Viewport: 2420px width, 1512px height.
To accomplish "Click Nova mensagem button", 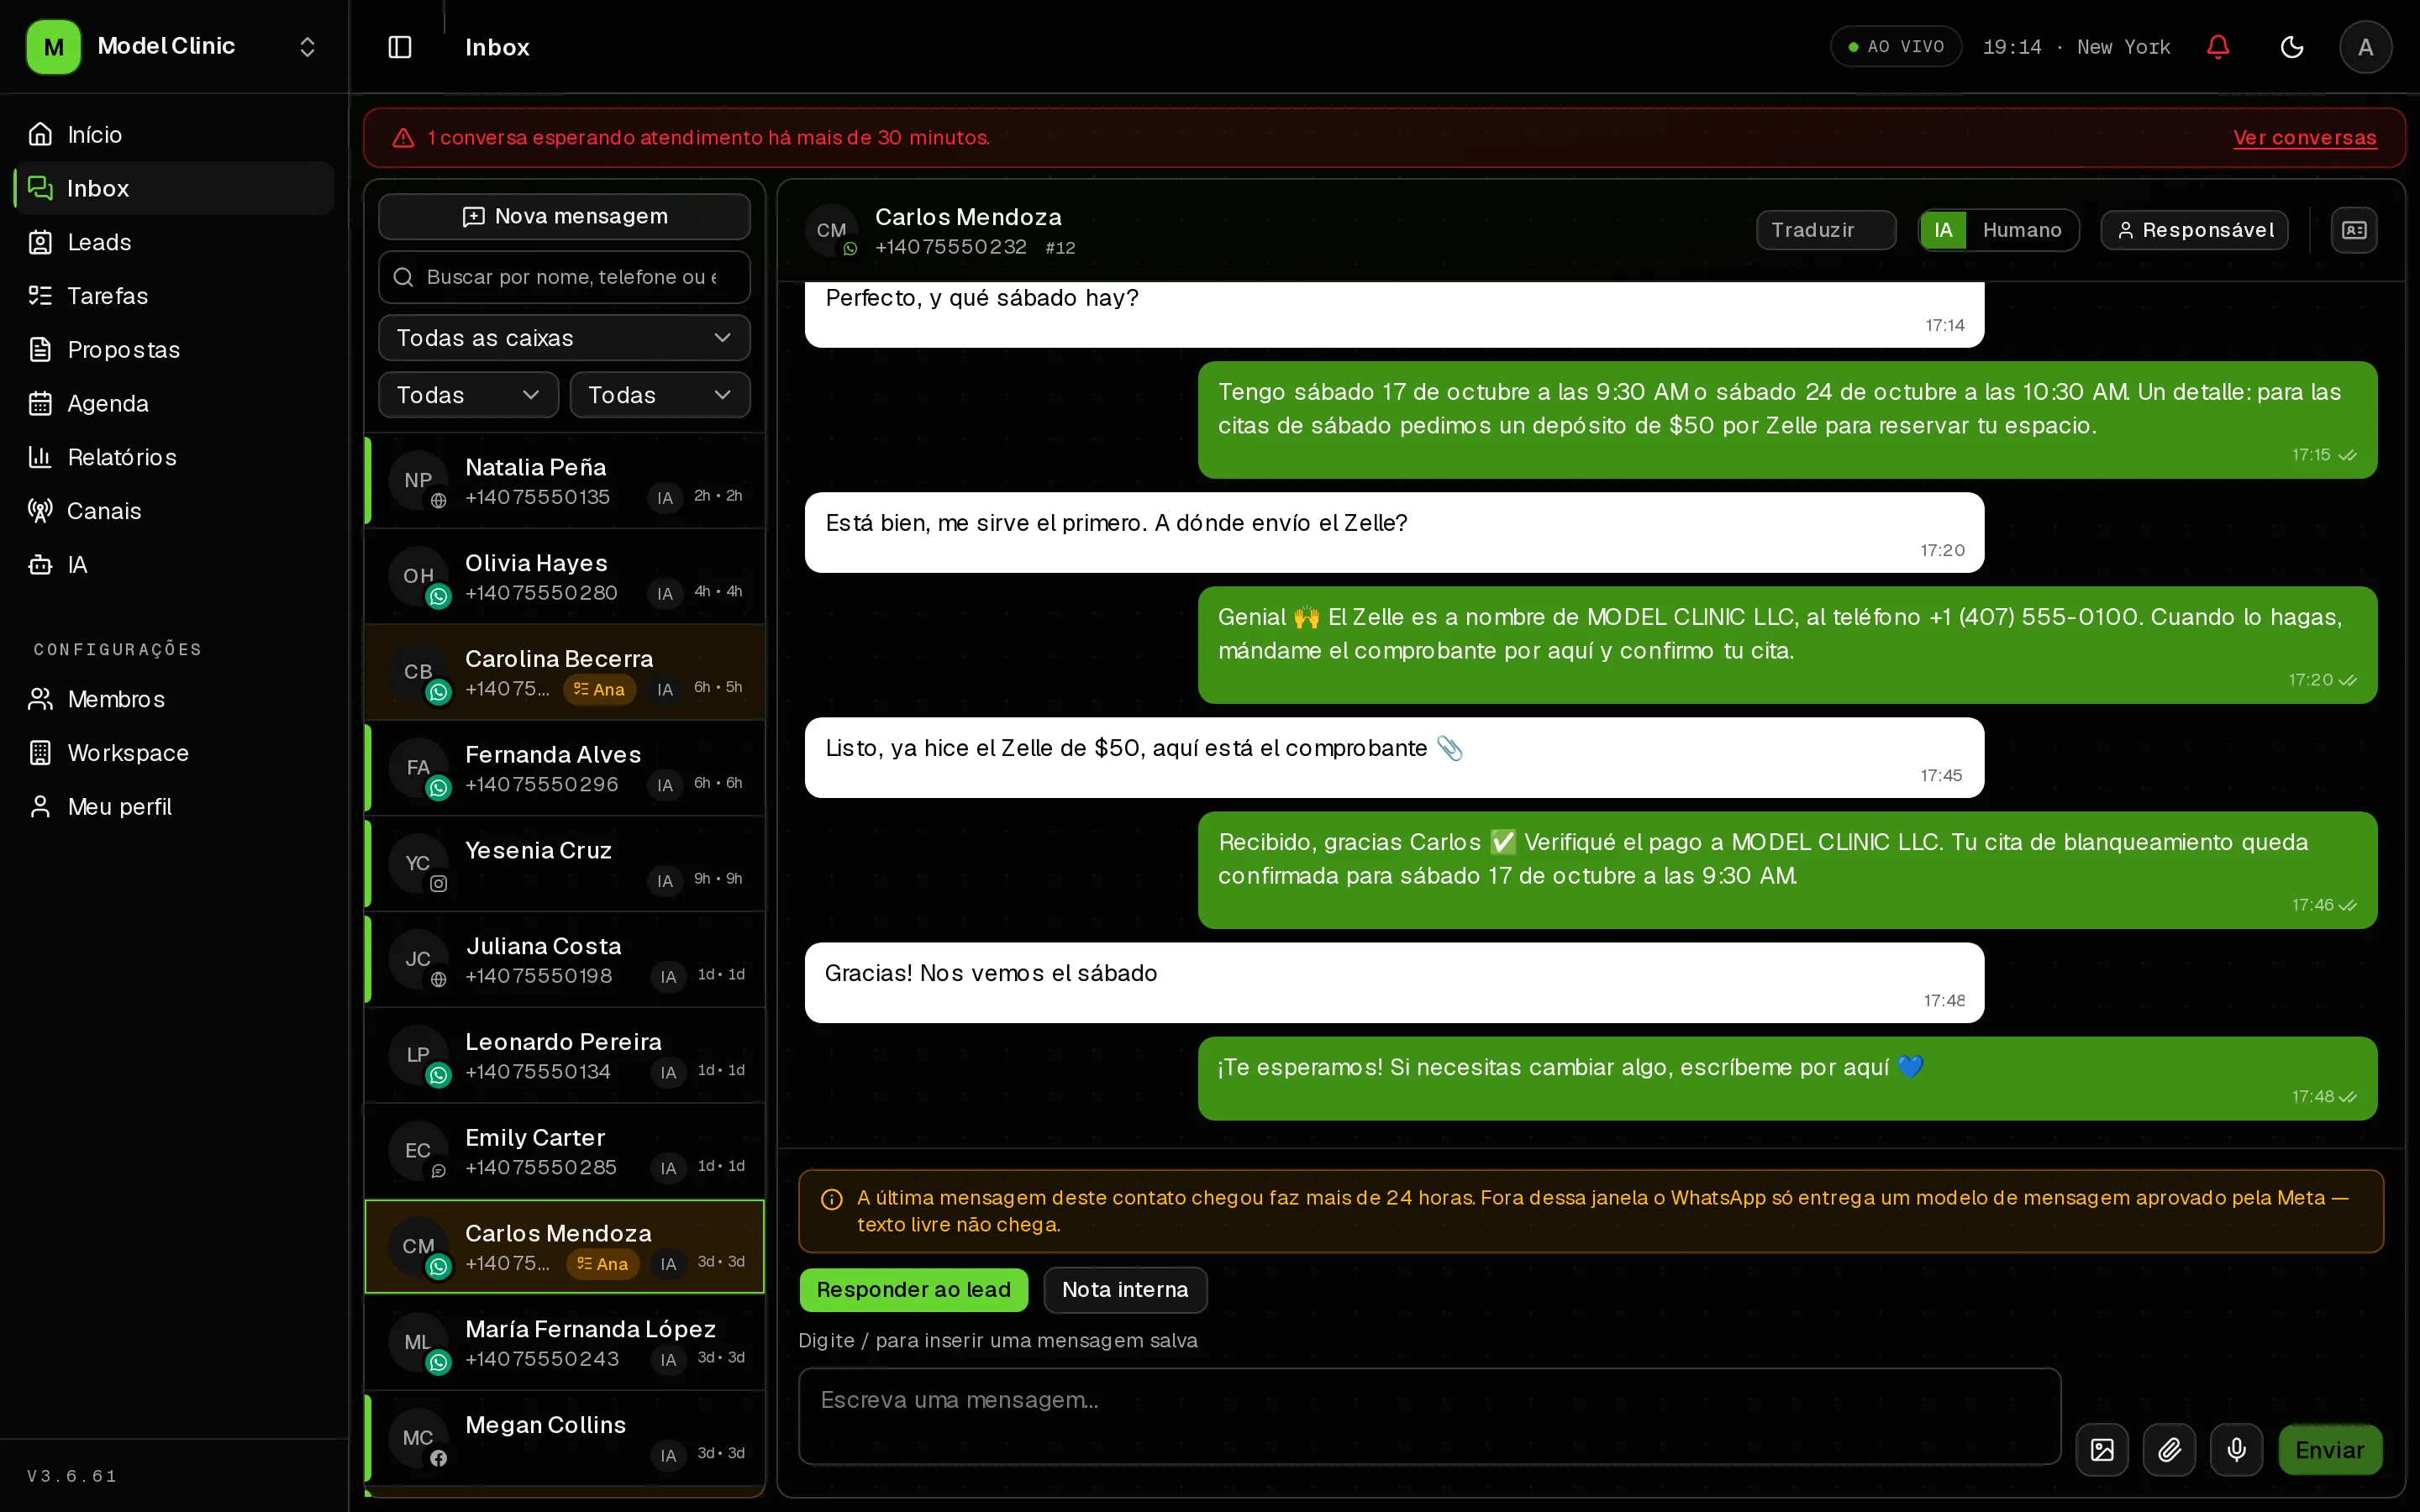I will [564, 217].
